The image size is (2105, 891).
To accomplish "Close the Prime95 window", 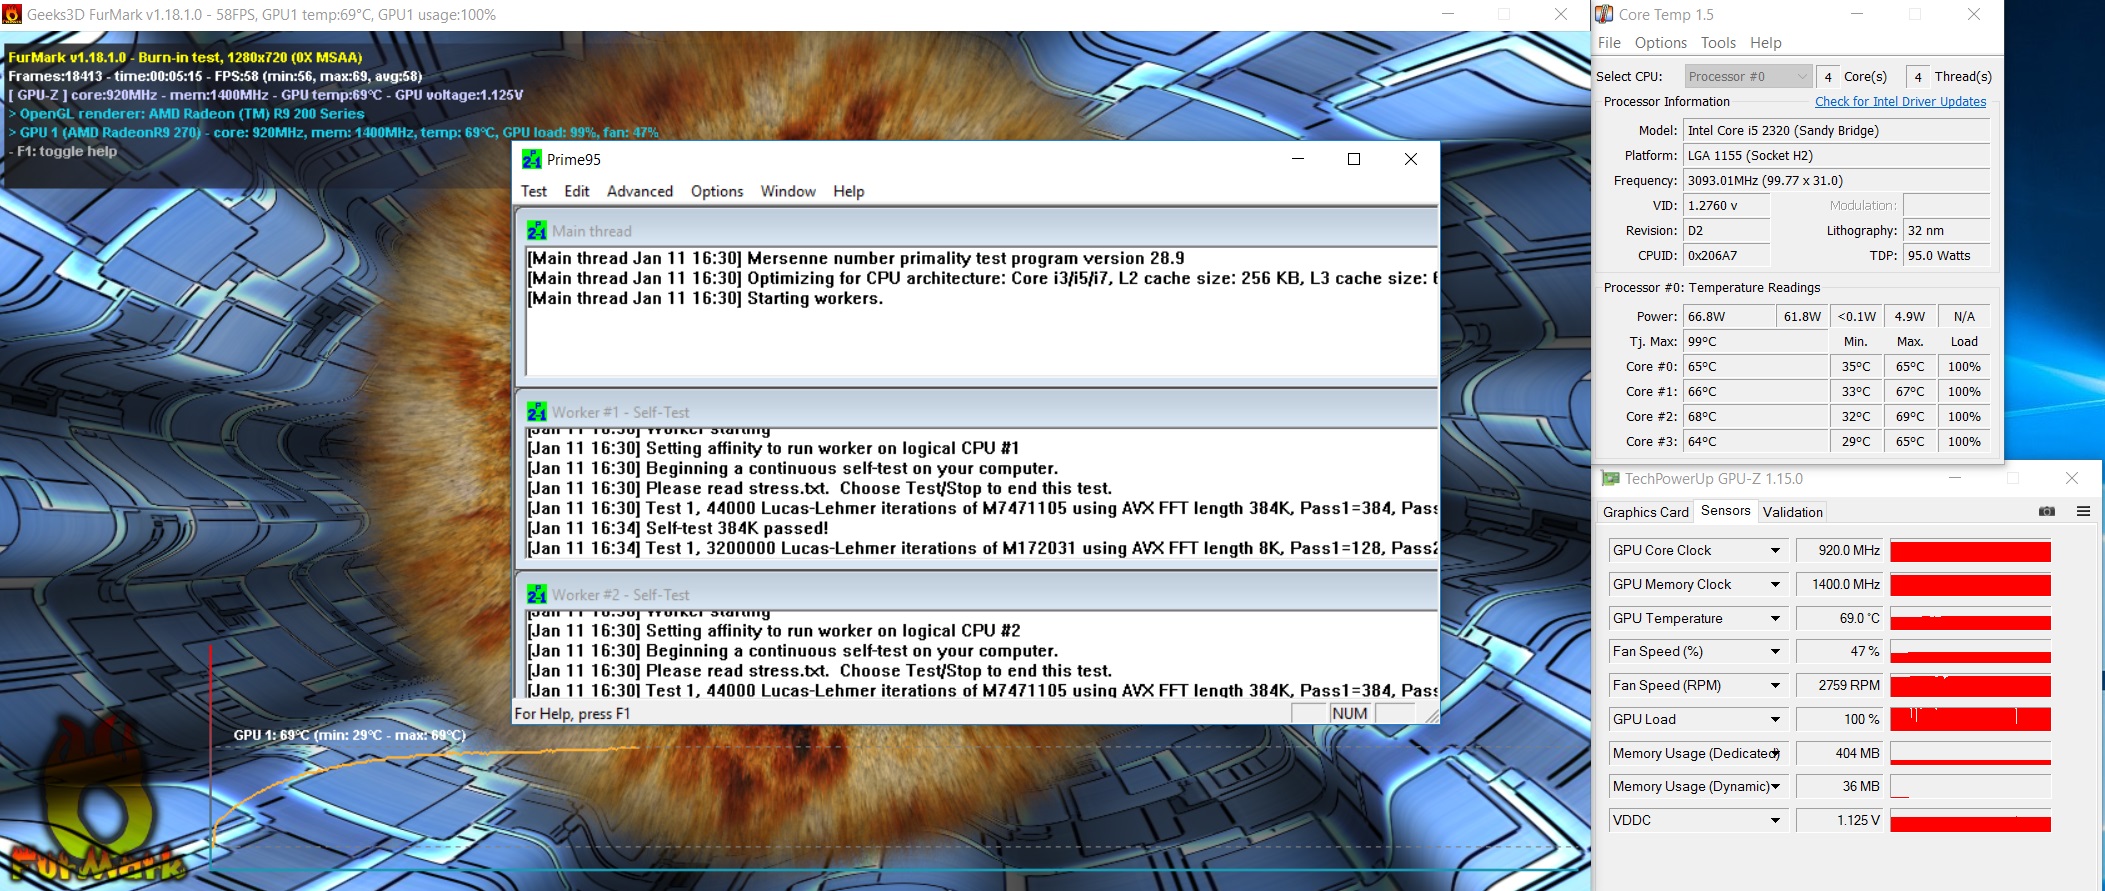I will pyautogui.click(x=1411, y=159).
